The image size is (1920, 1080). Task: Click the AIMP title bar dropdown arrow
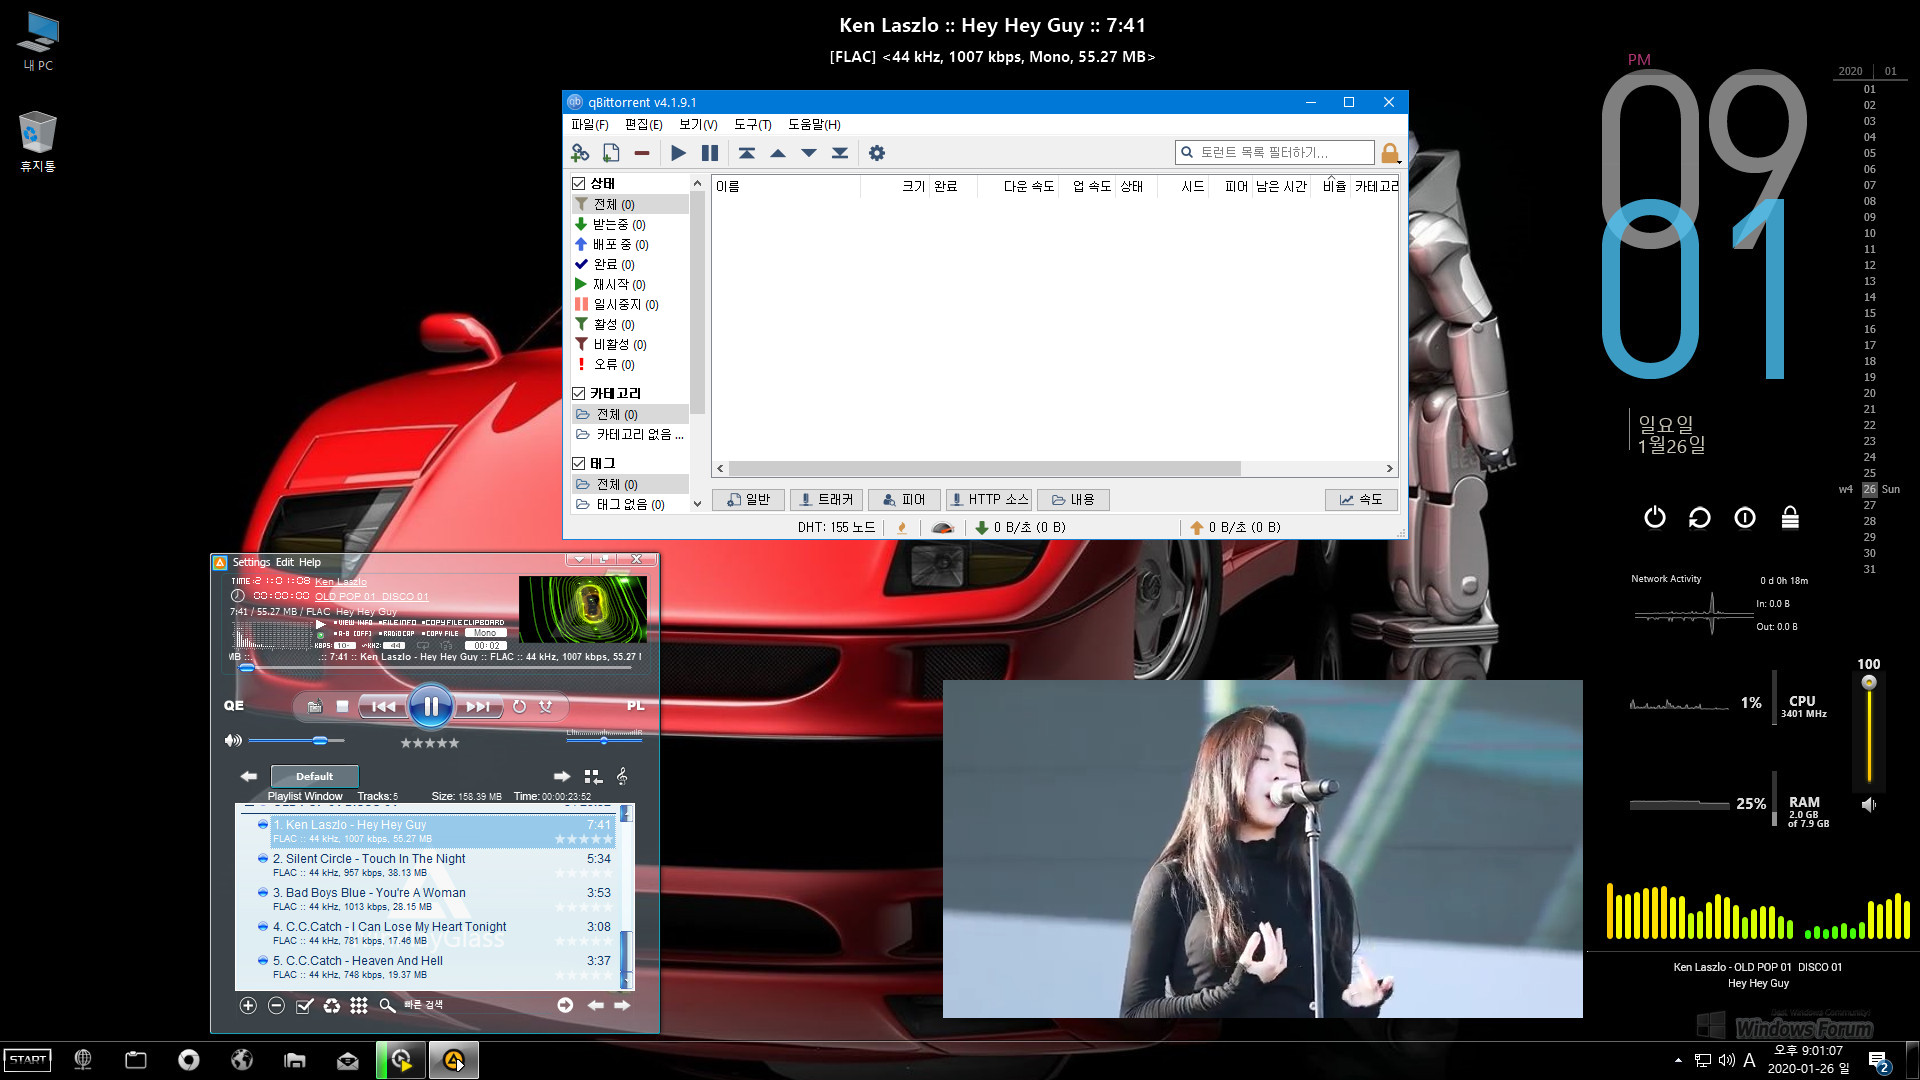click(577, 559)
